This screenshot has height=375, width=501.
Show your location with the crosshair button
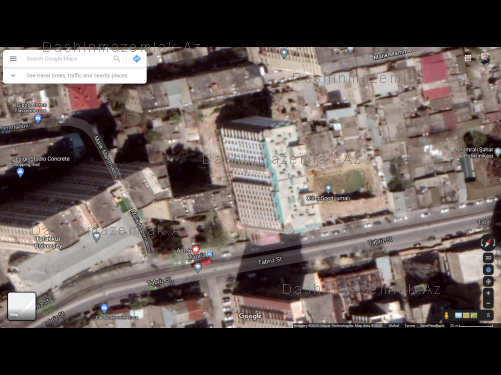coord(488,281)
